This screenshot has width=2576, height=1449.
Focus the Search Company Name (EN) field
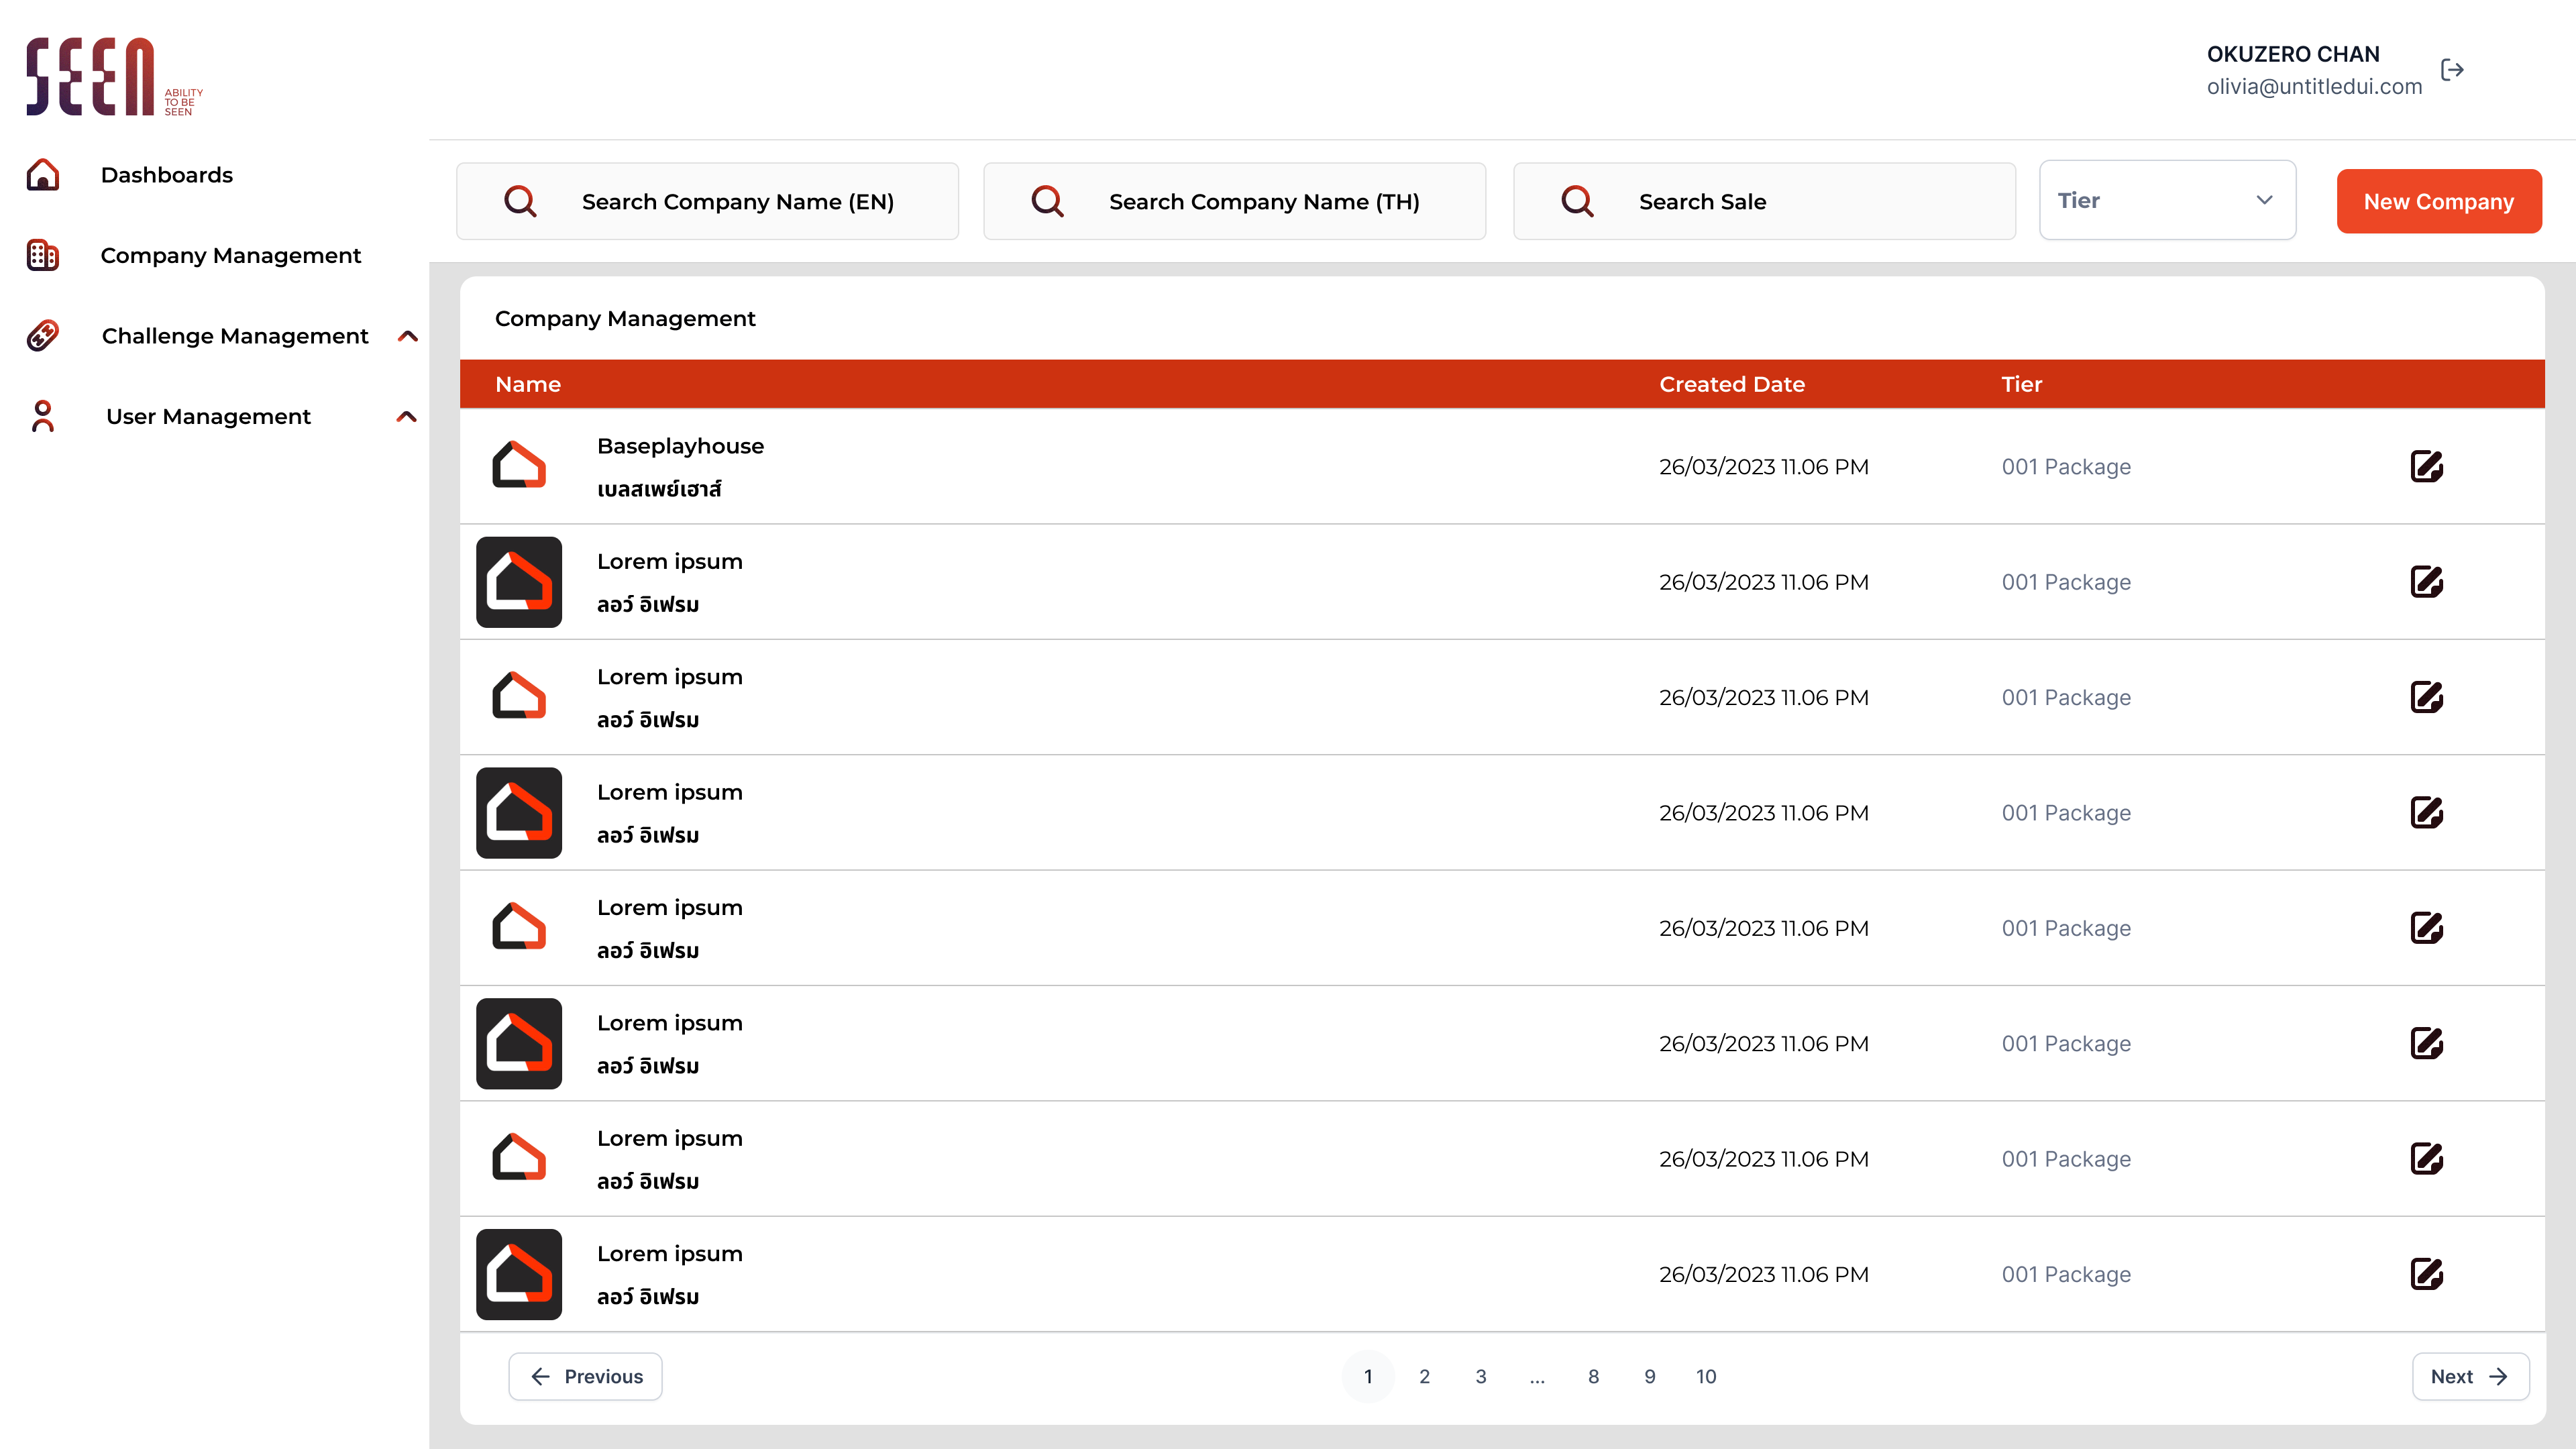pyautogui.click(x=738, y=202)
